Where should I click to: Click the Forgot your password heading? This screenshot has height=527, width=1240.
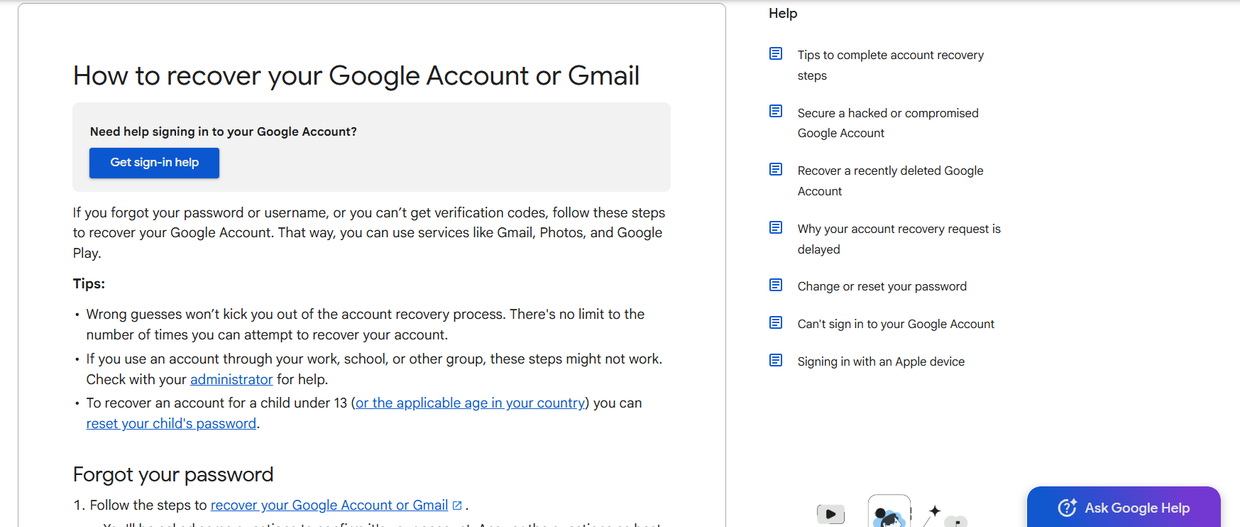tap(173, 474)
